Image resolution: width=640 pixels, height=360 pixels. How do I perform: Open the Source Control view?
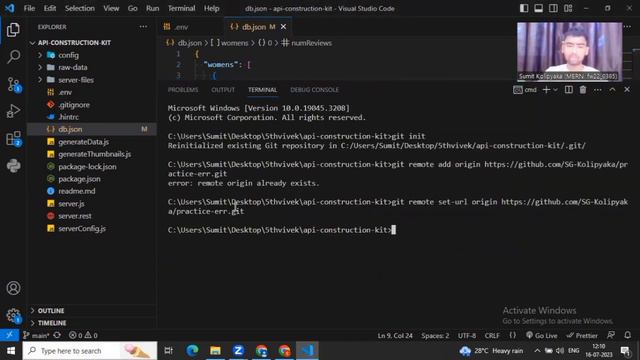pos(13,84)
